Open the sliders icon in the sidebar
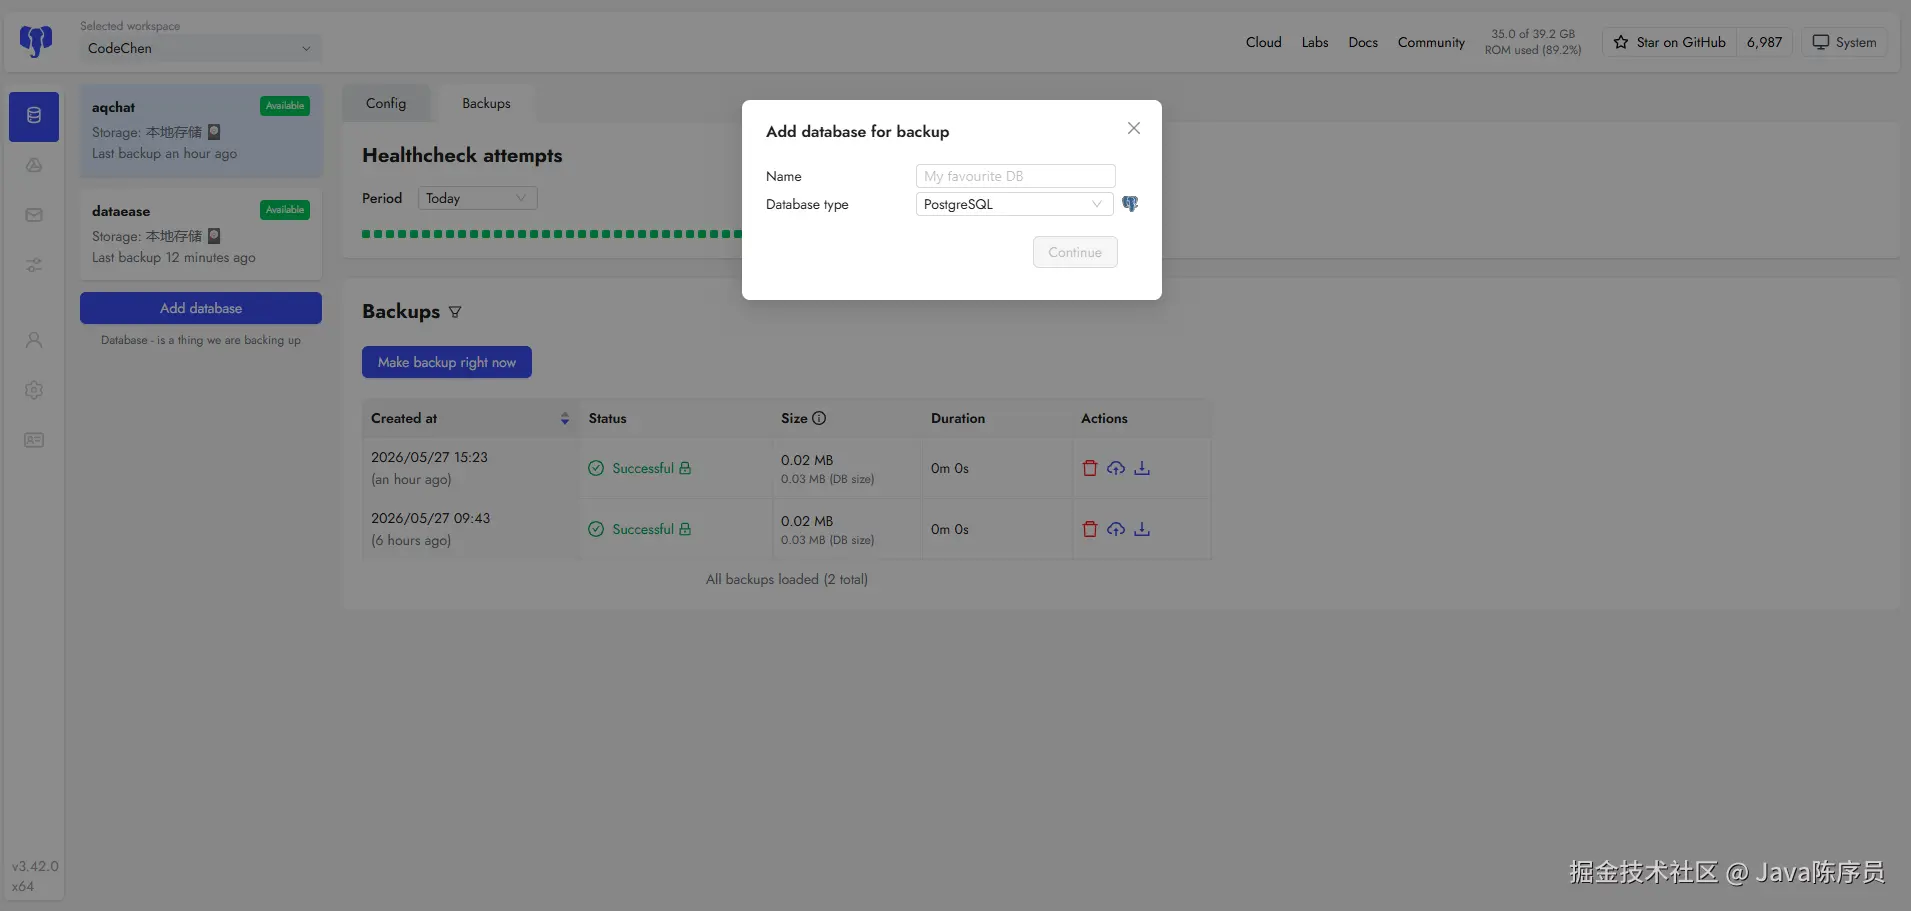1911x911 pixels. pos(34,265)
